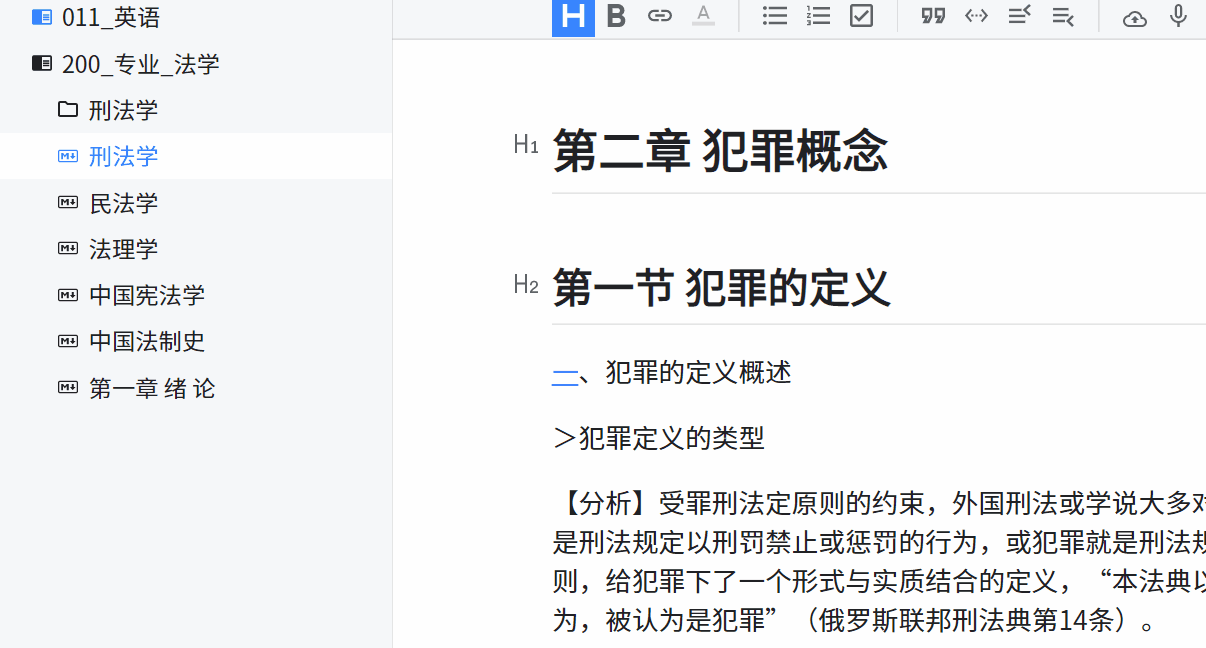Image resolution: width=1206 pixels, height=648 pixels.
Task: Toggle Bold formatting in the toolbar
Action: click(616, 16)
